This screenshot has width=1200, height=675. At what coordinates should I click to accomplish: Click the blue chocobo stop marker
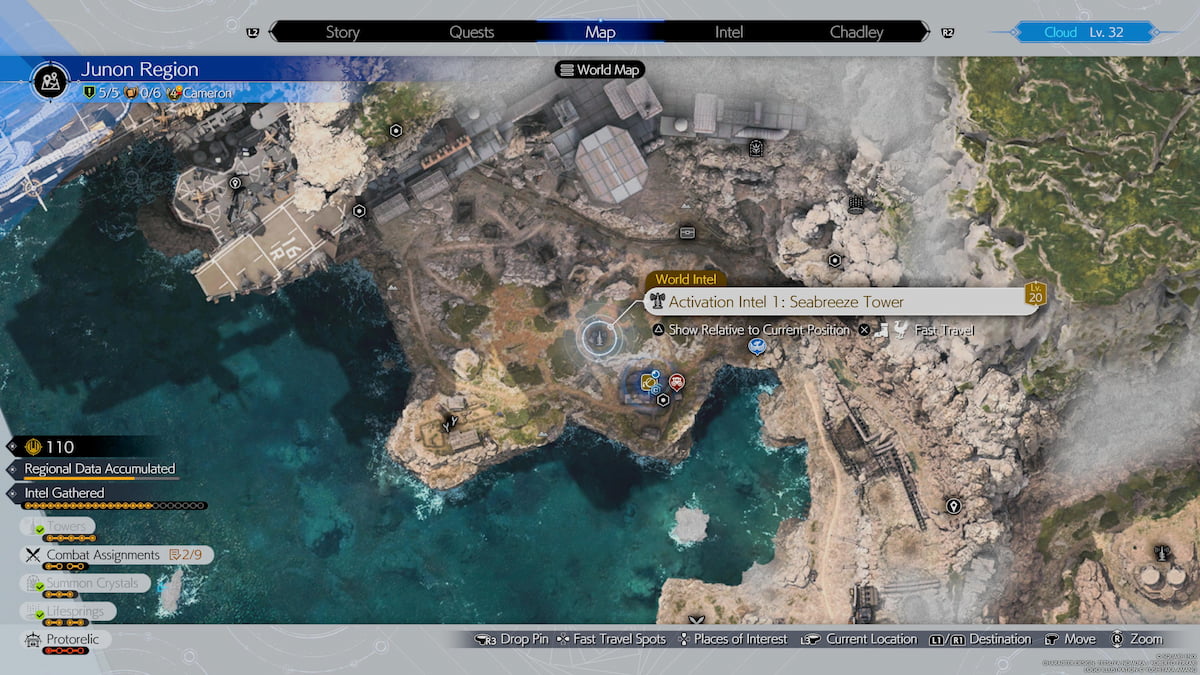(757, 346)
